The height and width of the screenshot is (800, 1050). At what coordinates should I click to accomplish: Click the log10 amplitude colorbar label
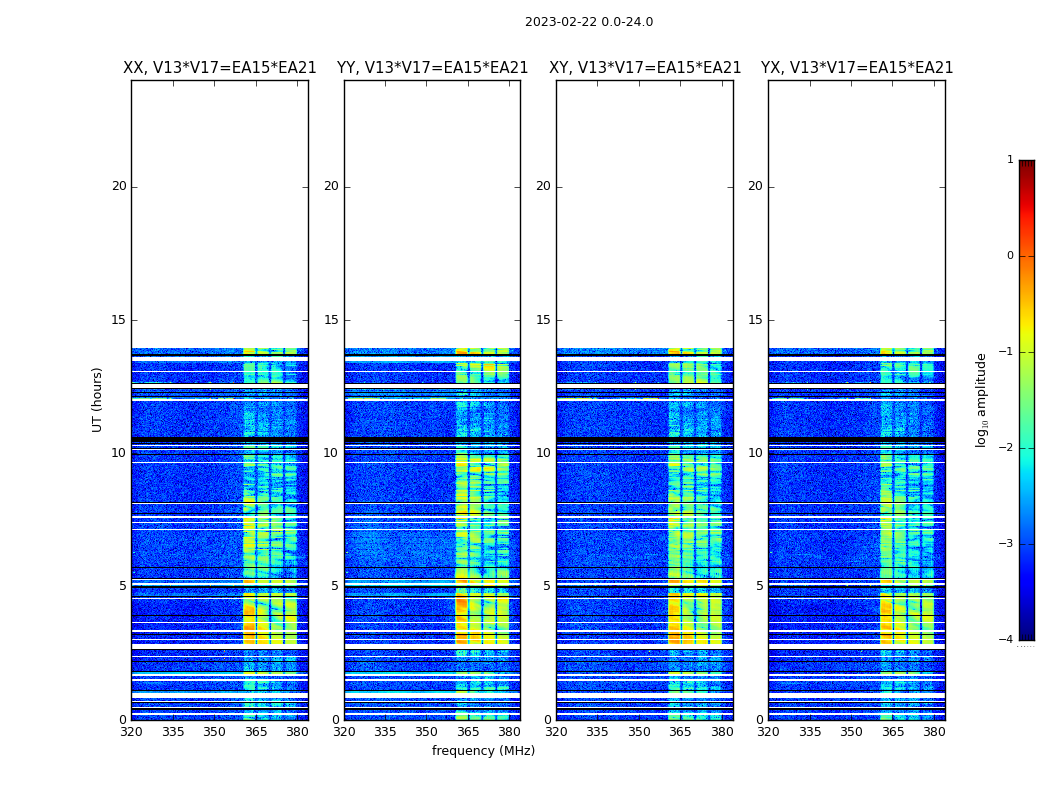tap(982, 399)
